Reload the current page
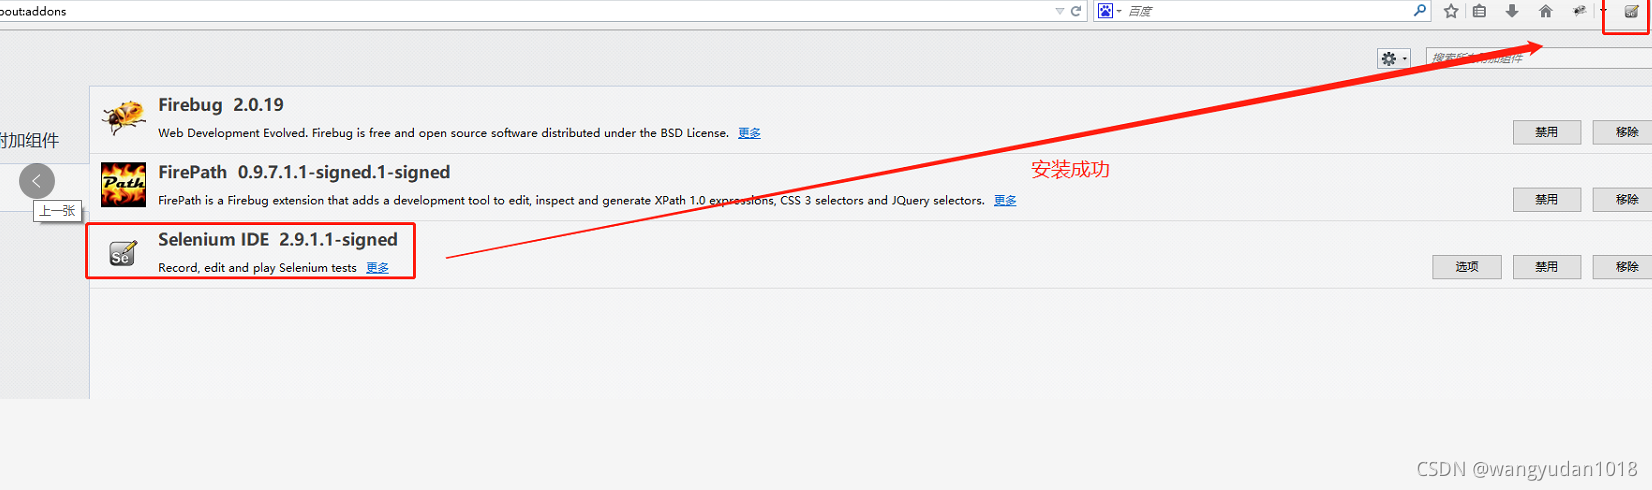Image resolution: width=1652 pixels, height=490 pixels. (1076, 11)
